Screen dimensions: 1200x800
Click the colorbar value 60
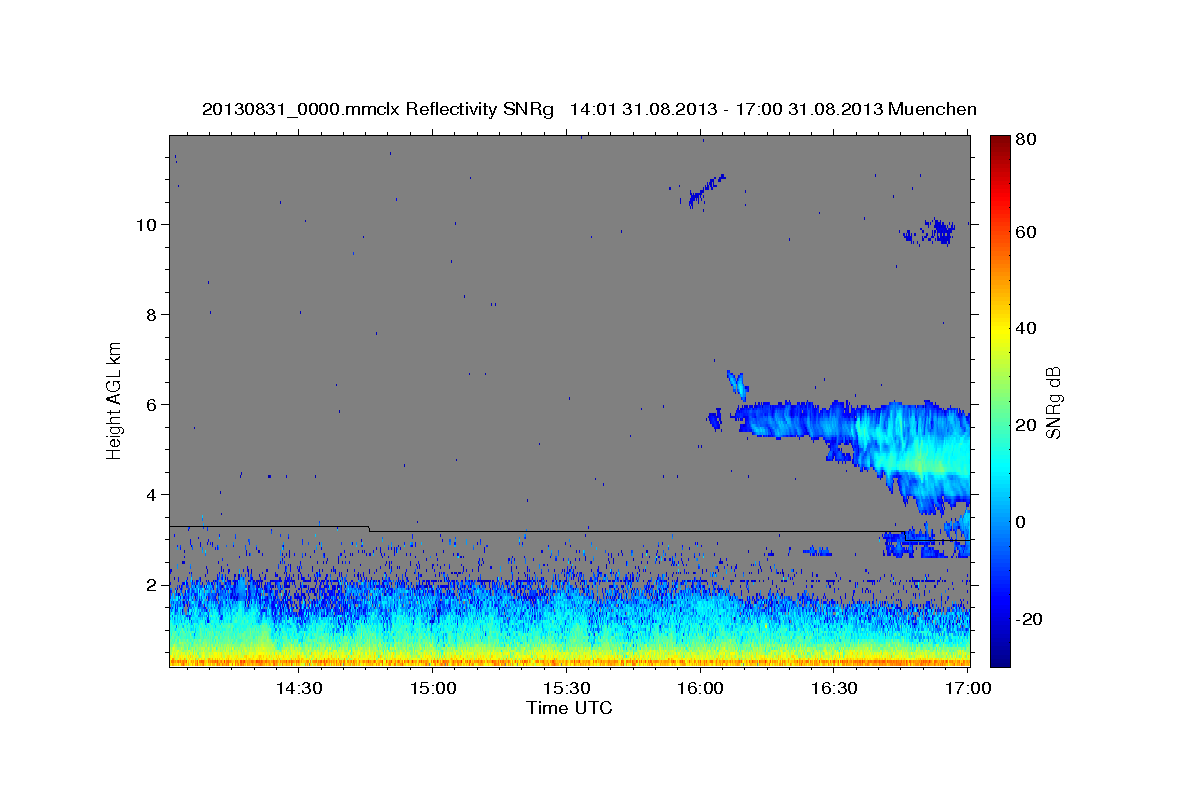1026,232
